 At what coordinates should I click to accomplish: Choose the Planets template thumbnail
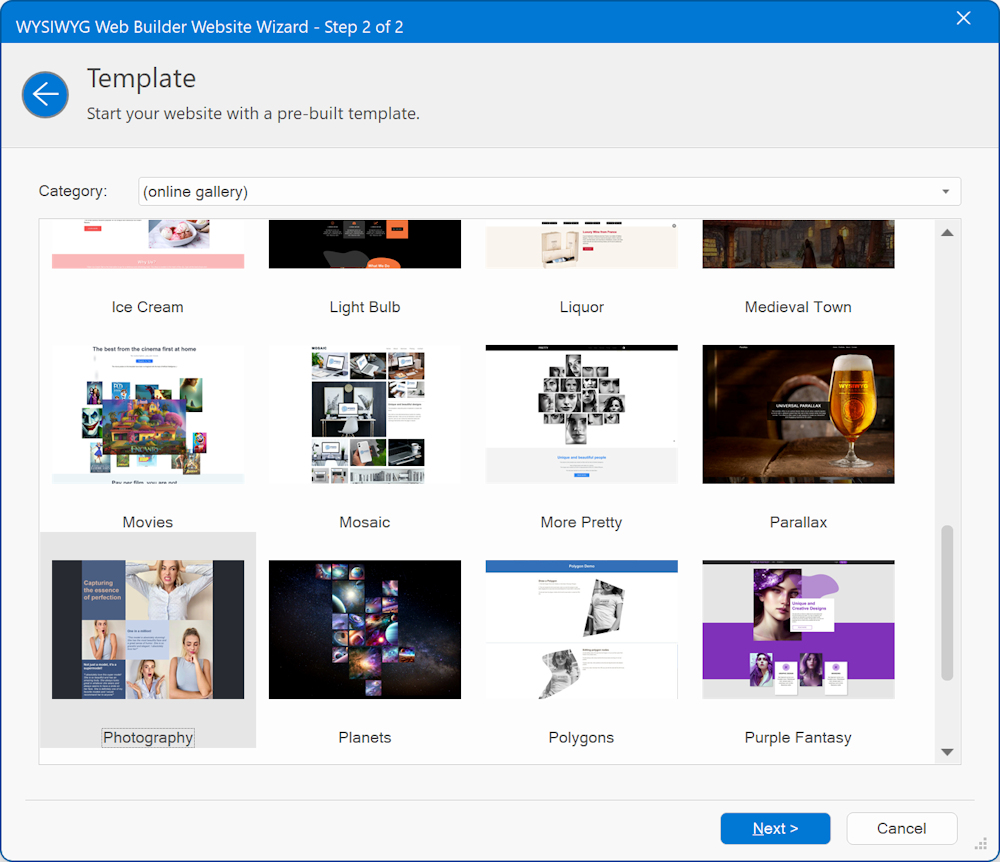click(365, 629)
